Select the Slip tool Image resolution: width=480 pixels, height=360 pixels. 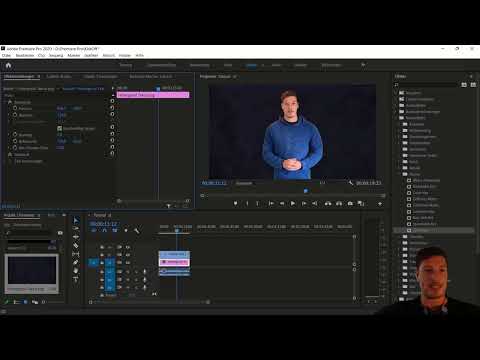pos(76,254)
